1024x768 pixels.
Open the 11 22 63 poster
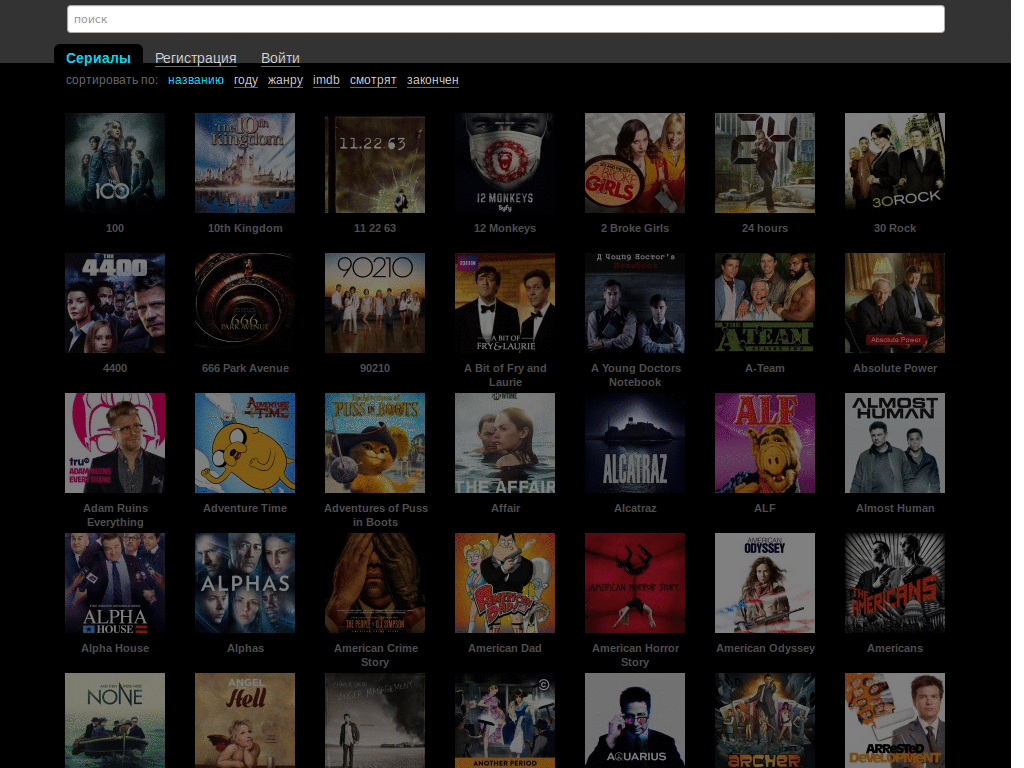[375, 163]
